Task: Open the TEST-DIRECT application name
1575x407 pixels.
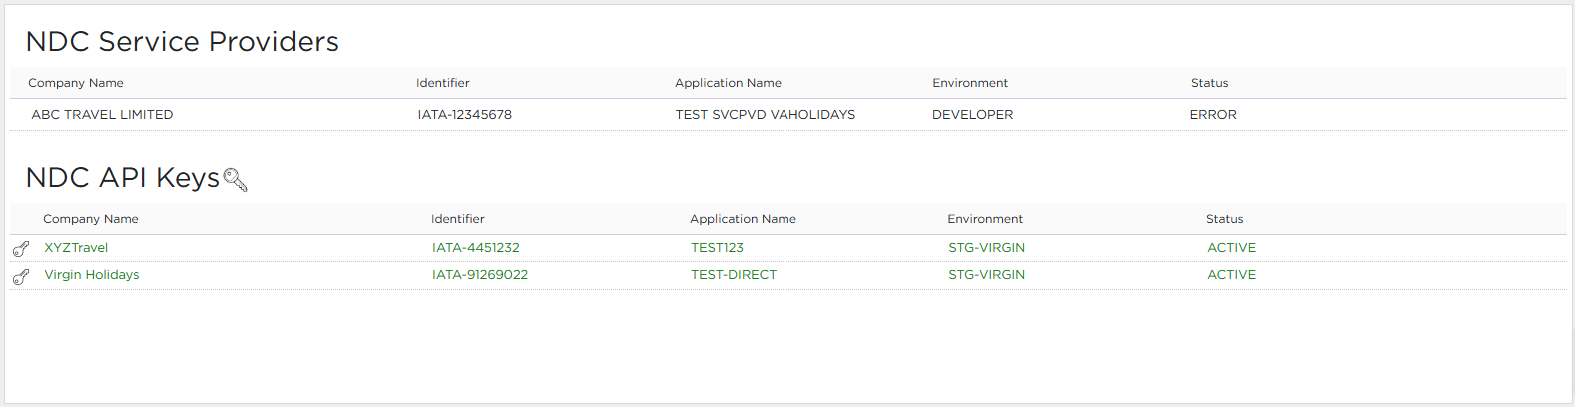Action: click(733, 275)
